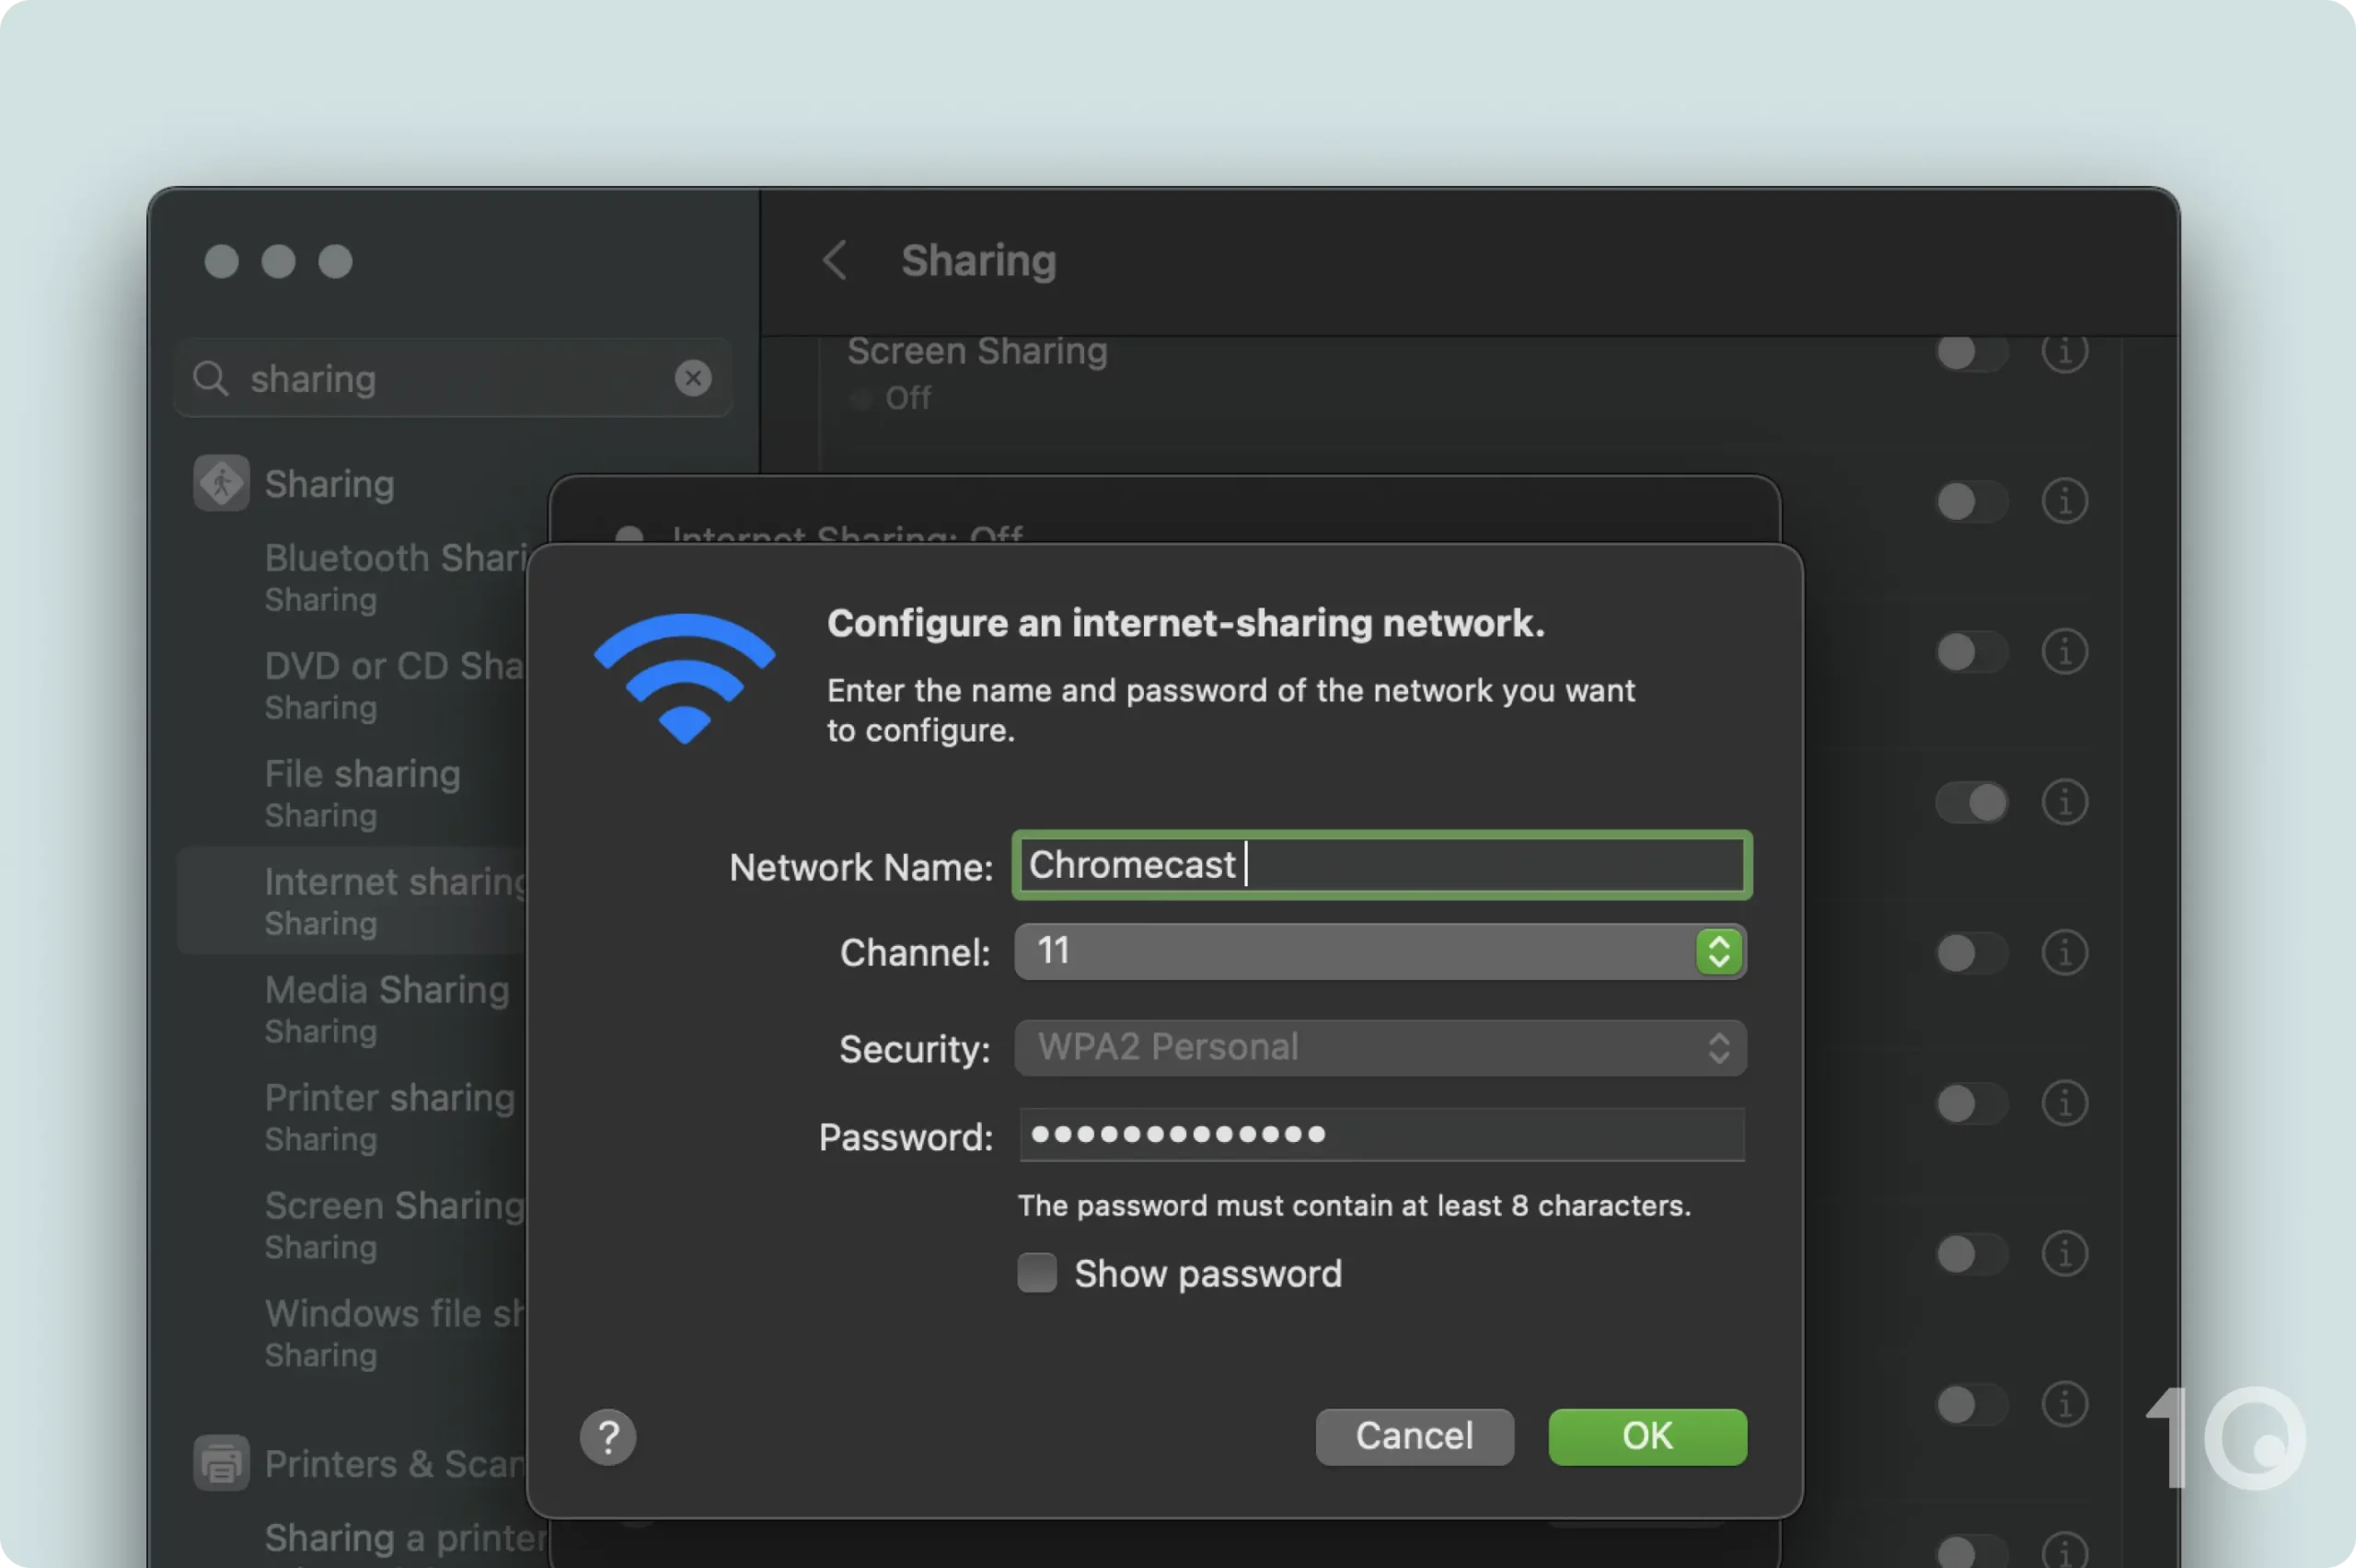Click inside the Network Name field

(1380, 865)
